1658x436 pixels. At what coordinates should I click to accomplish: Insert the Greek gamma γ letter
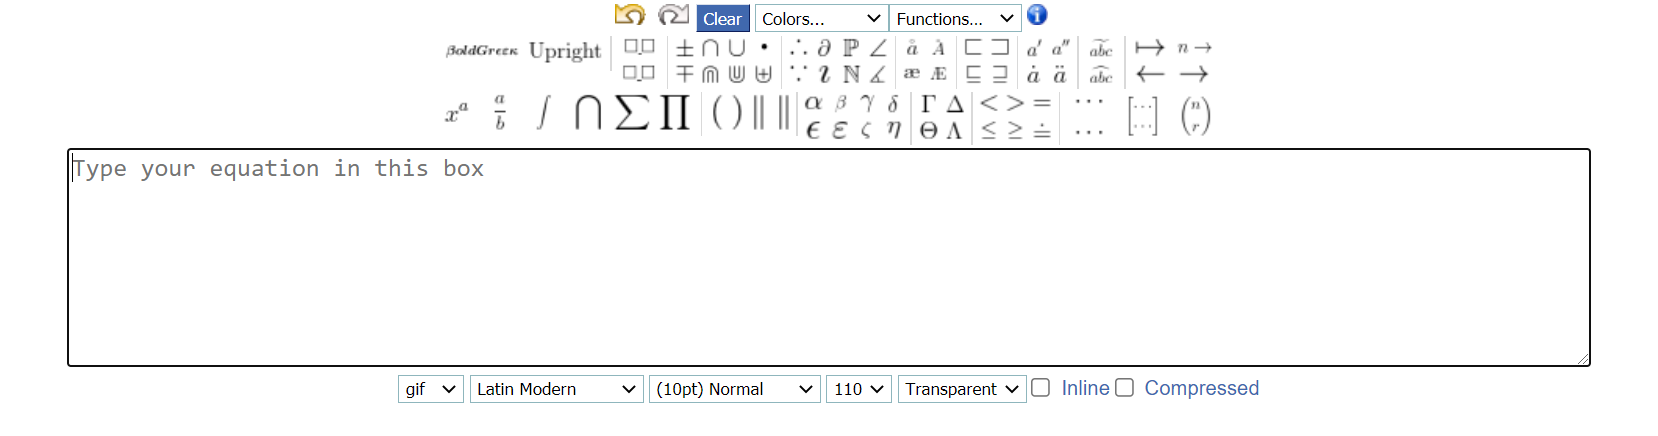click(867, 103)
